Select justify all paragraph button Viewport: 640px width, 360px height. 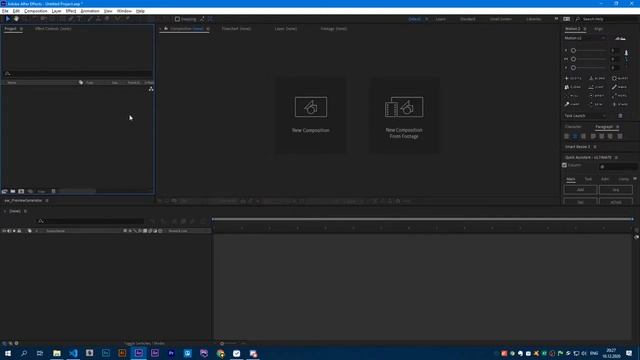click(x=620, y=136)
